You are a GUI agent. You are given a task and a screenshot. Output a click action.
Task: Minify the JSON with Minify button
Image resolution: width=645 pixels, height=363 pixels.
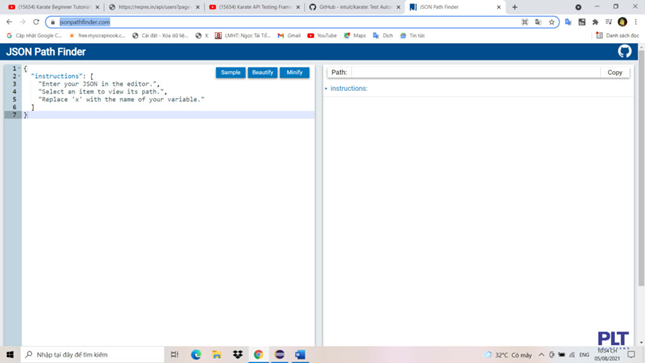point(295,72)
